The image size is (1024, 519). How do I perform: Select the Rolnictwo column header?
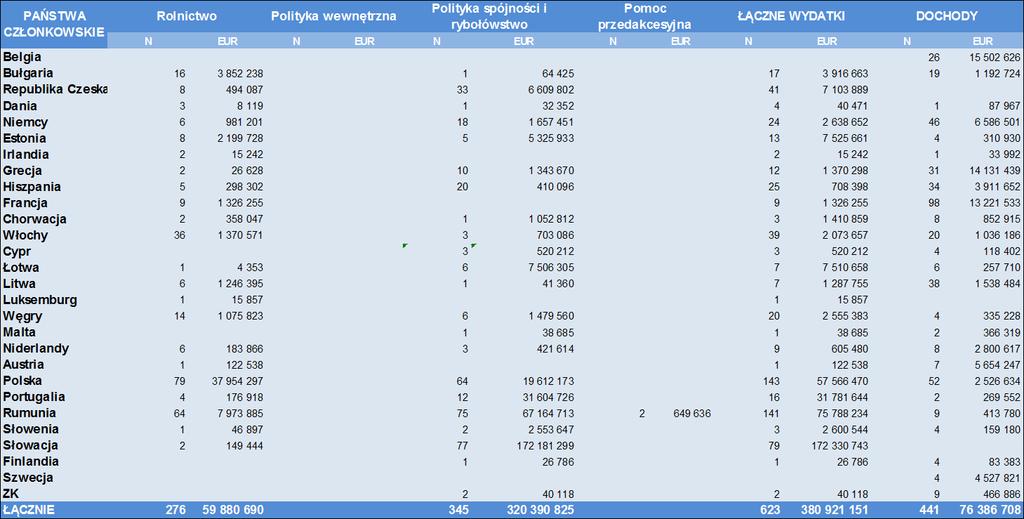click(x=187, y=16)
